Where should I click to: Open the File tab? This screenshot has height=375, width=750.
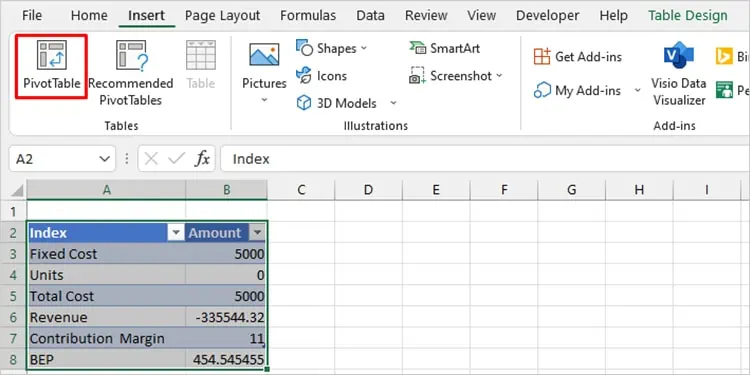pos(32,16)
